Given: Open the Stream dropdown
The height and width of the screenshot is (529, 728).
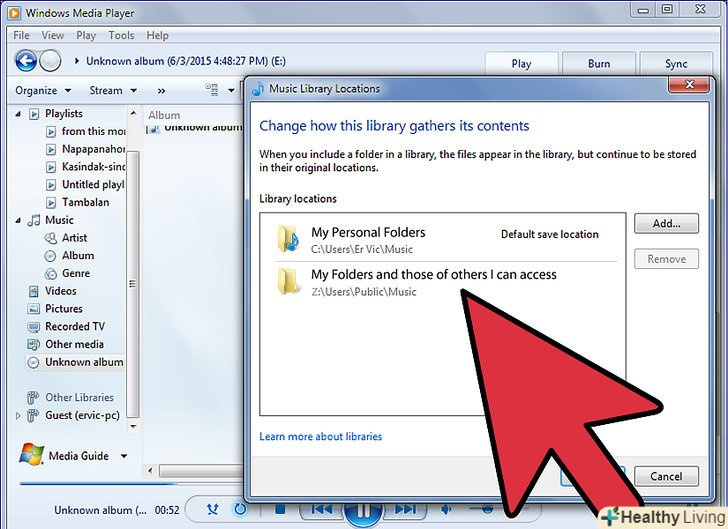Looking at the screenshot, I should pos(113,91).
